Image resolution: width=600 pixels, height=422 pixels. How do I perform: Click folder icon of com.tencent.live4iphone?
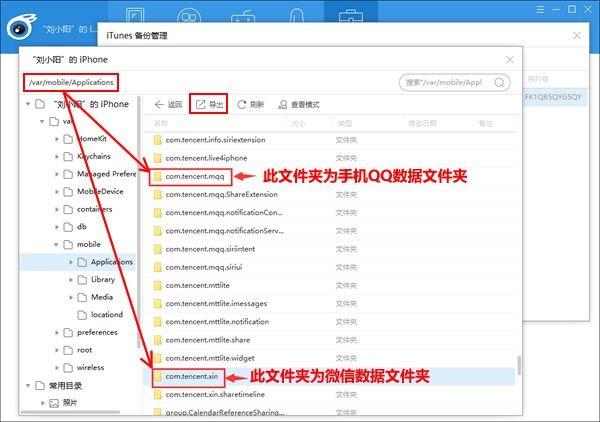tap(157, 158)
